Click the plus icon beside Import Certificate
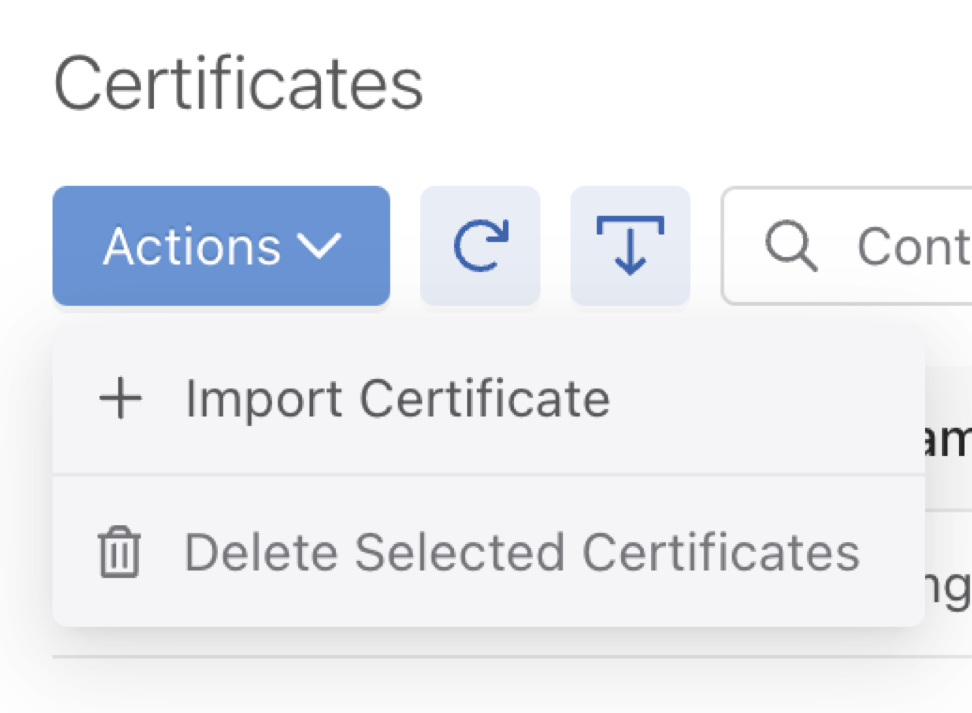Screen dimensions: 972x713 tap(121, 400)
